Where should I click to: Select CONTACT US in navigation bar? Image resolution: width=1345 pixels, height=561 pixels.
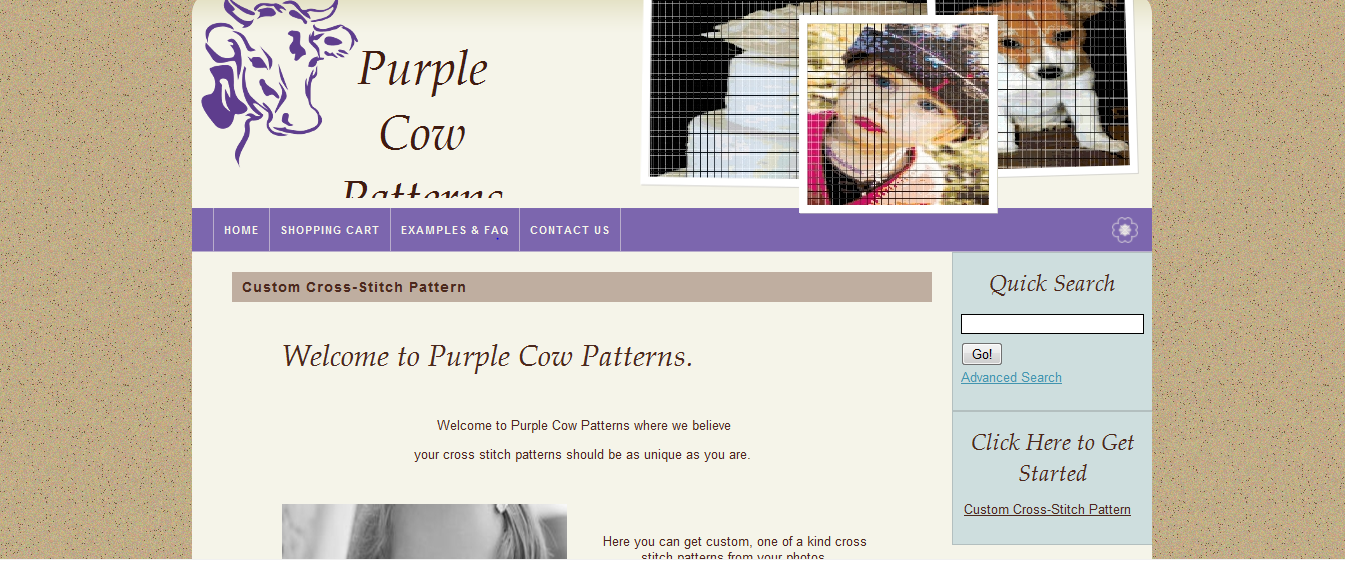[570, 230]
